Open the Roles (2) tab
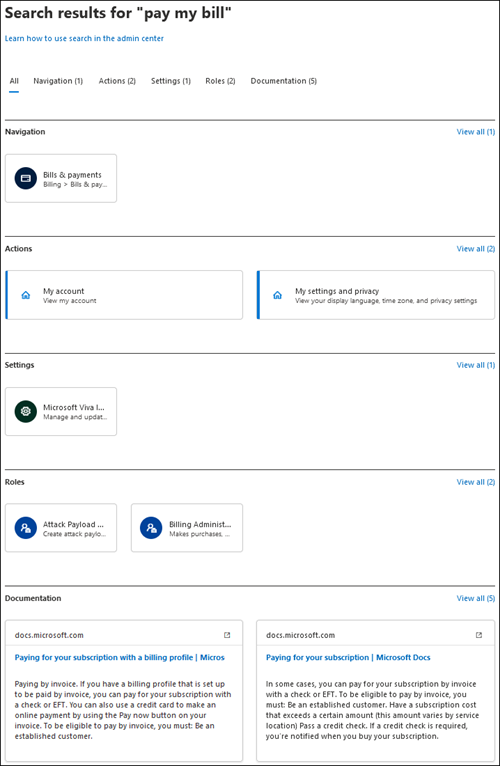Screen dimensions: 500x766 click(x=220, y=81)
